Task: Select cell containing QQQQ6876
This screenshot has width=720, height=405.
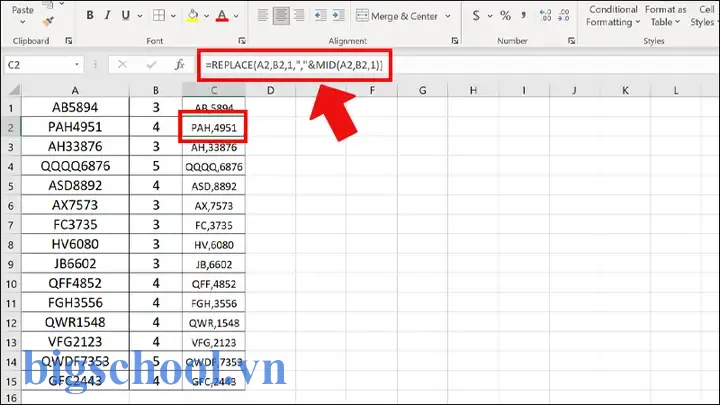Action: [75, 166]
